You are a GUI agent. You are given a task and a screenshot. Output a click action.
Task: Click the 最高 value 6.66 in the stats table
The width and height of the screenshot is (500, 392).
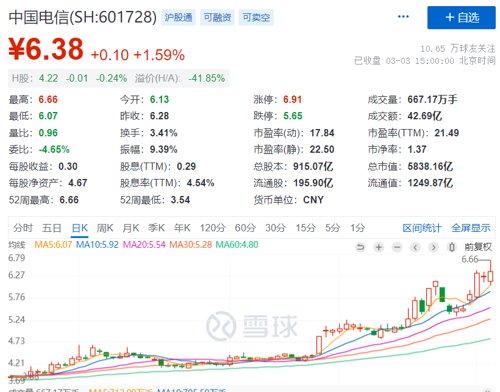pos(48,99)
